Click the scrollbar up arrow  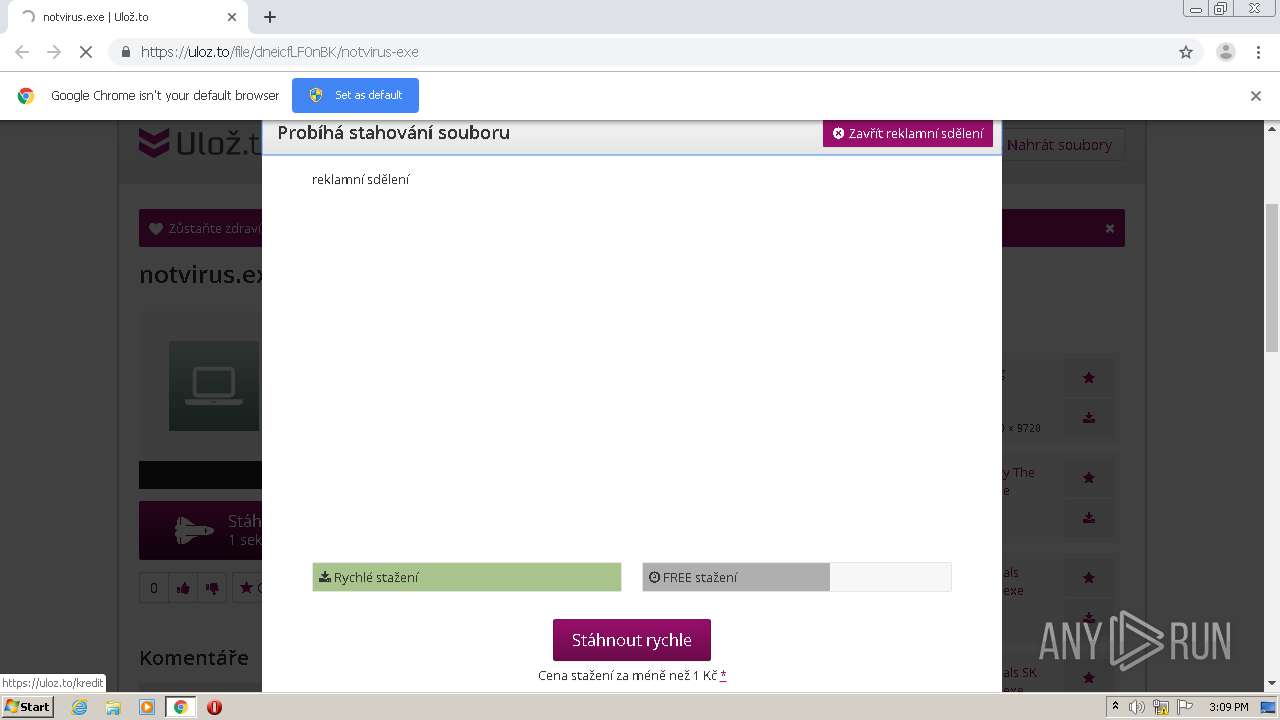click(1272, 128)
